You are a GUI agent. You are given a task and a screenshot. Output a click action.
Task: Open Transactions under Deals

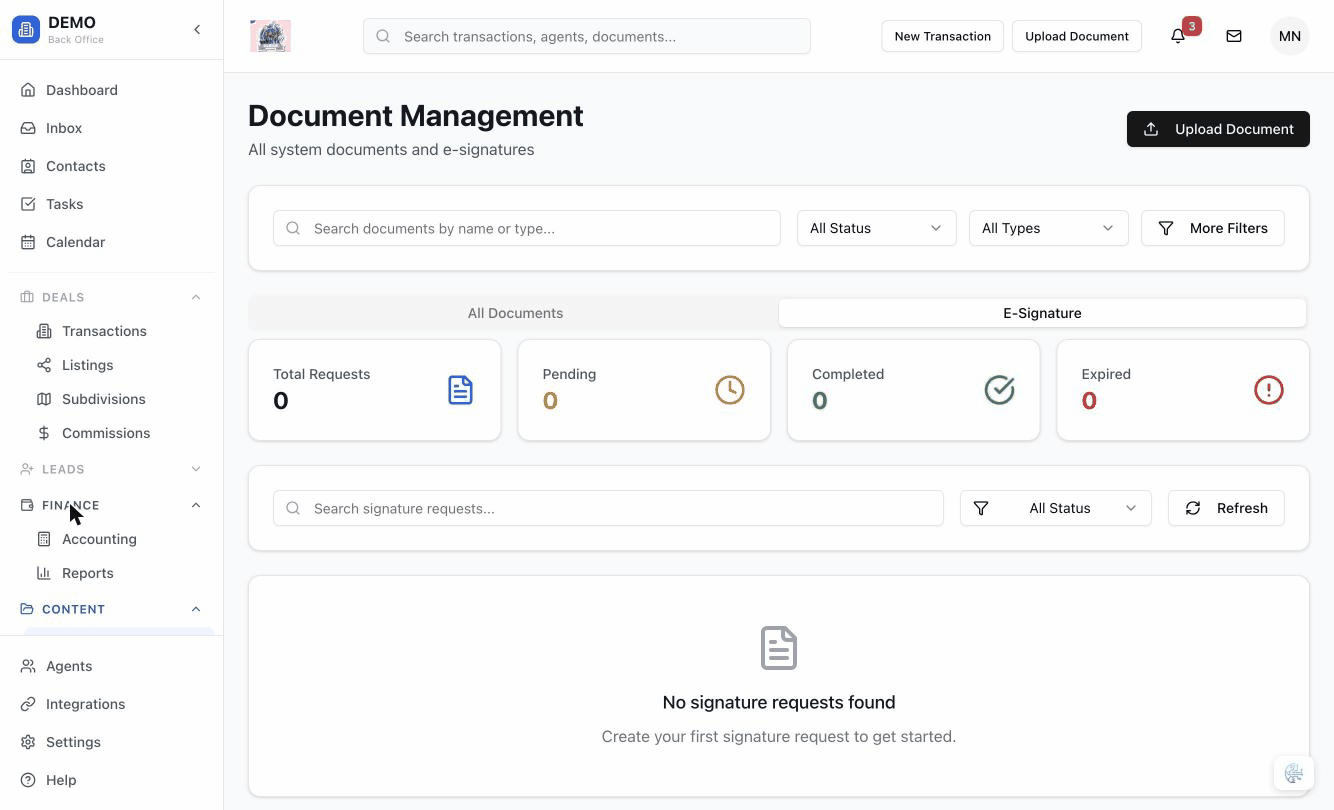119,331
